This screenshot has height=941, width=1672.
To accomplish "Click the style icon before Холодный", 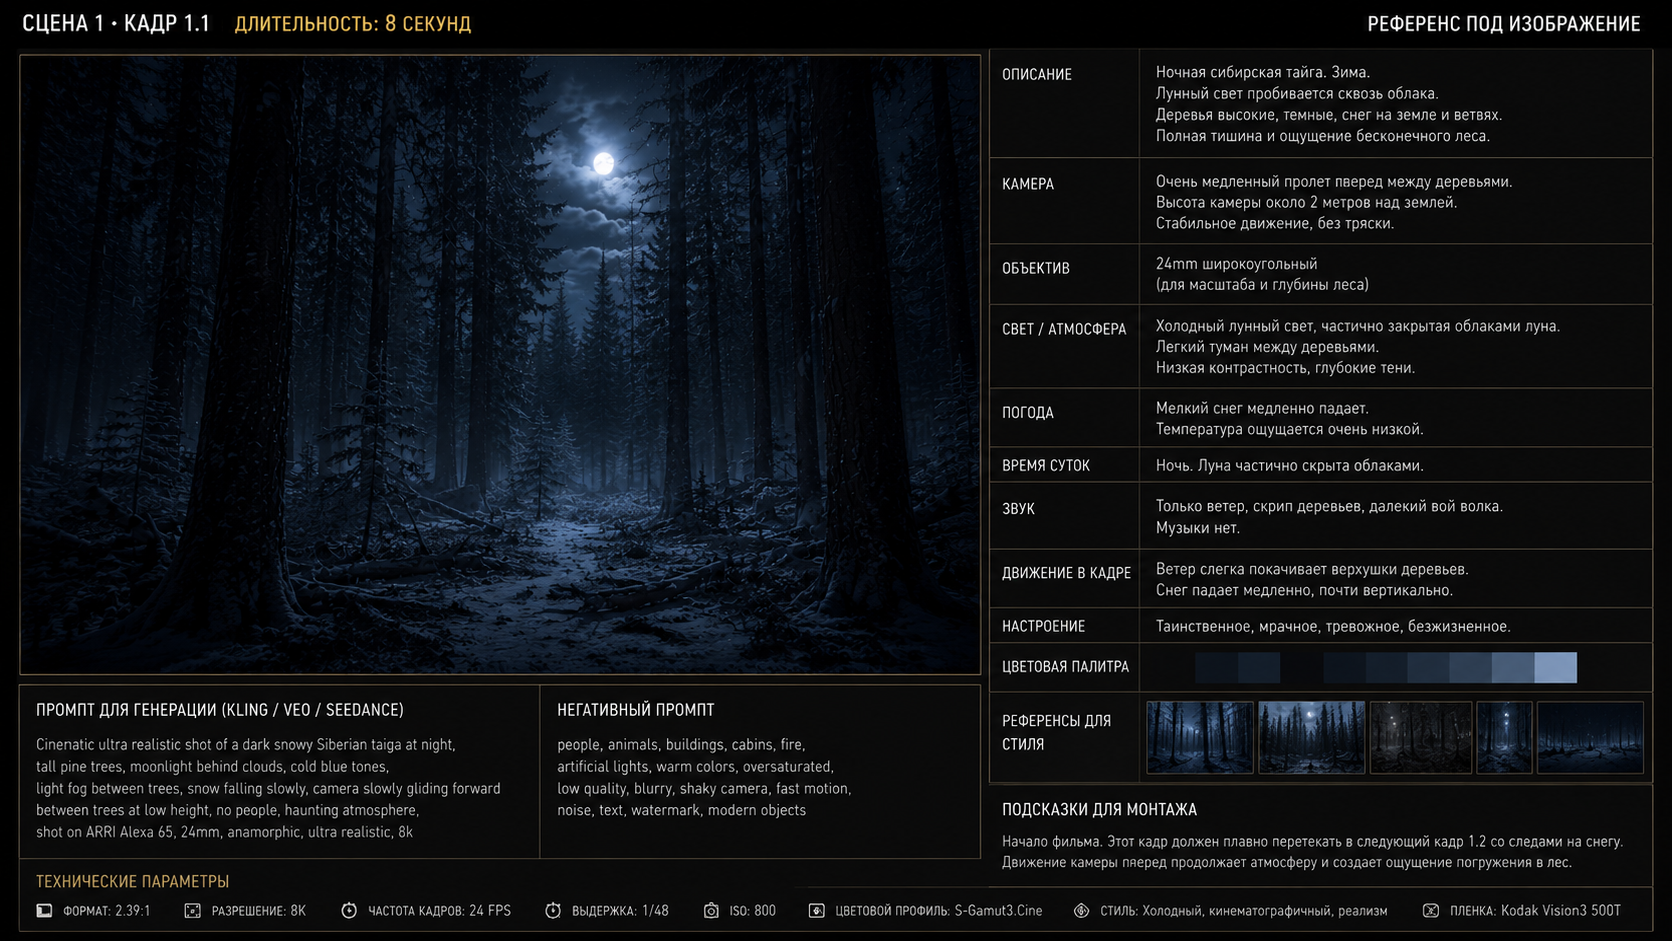I will (x=1081, y=911).
